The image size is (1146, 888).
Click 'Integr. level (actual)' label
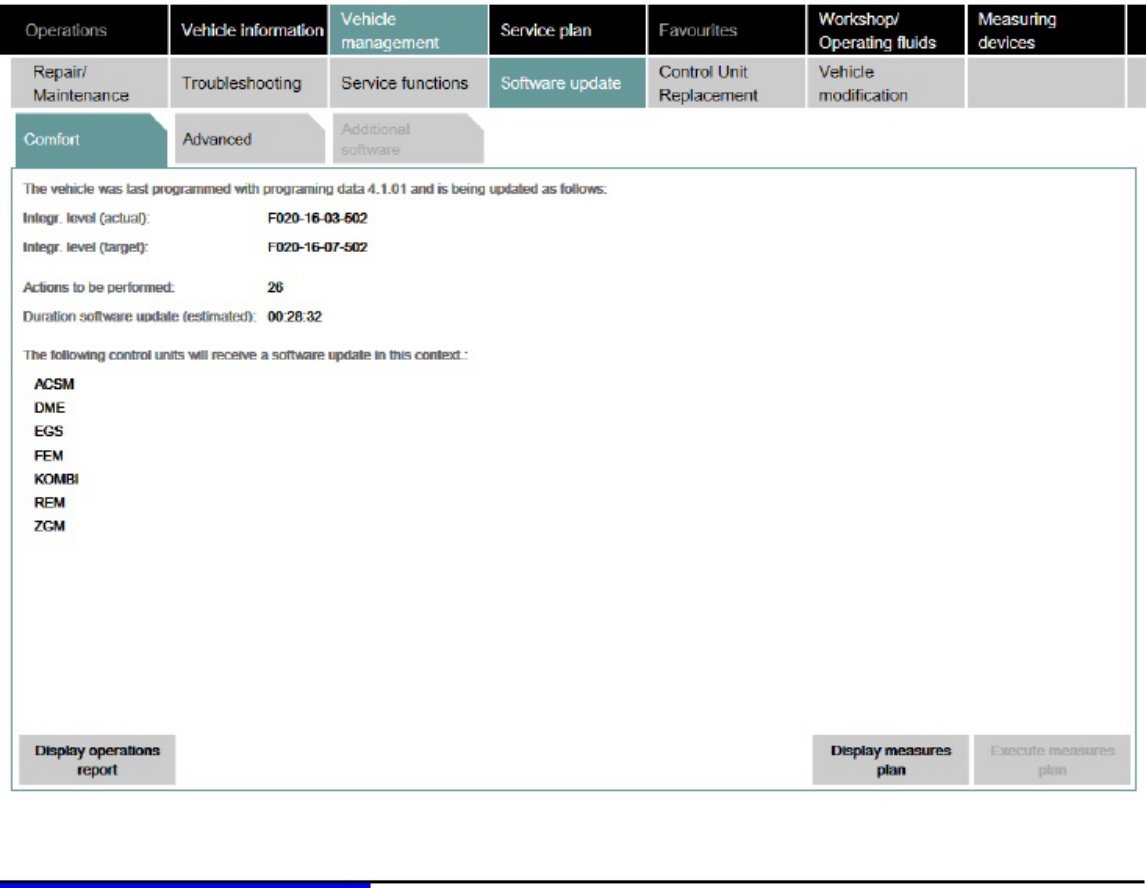[86, 218]
